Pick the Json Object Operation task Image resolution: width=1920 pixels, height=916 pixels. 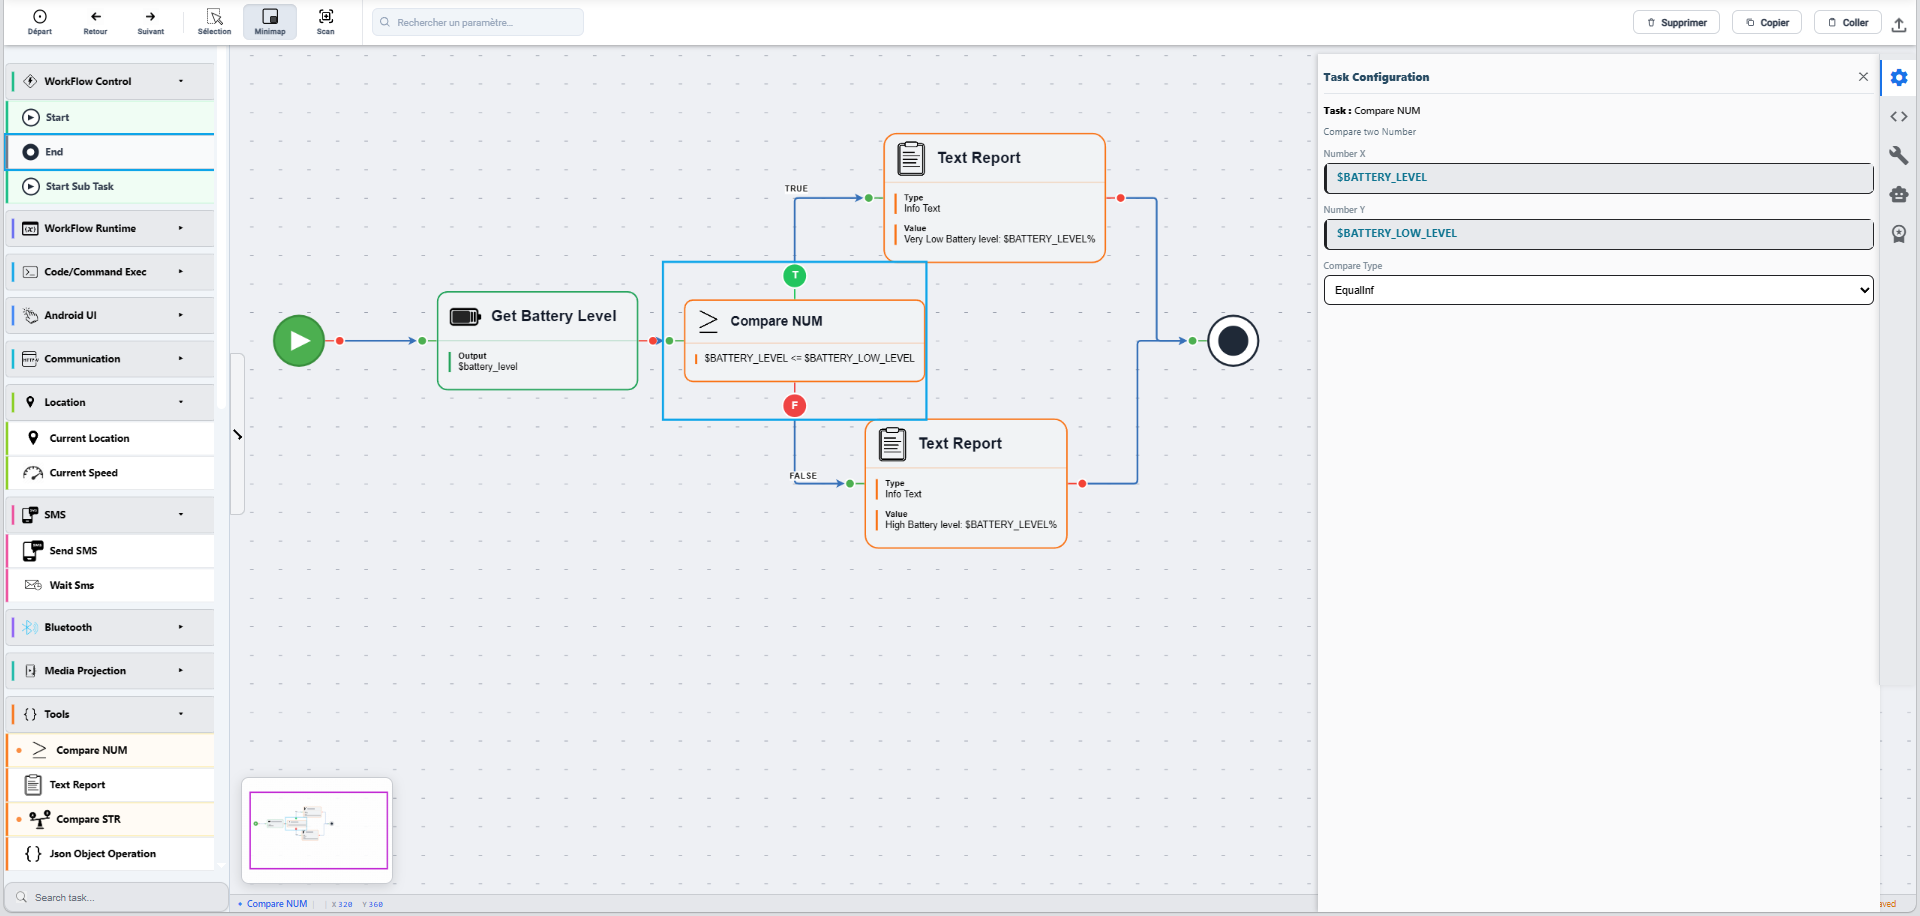click(x=111, y=854)
